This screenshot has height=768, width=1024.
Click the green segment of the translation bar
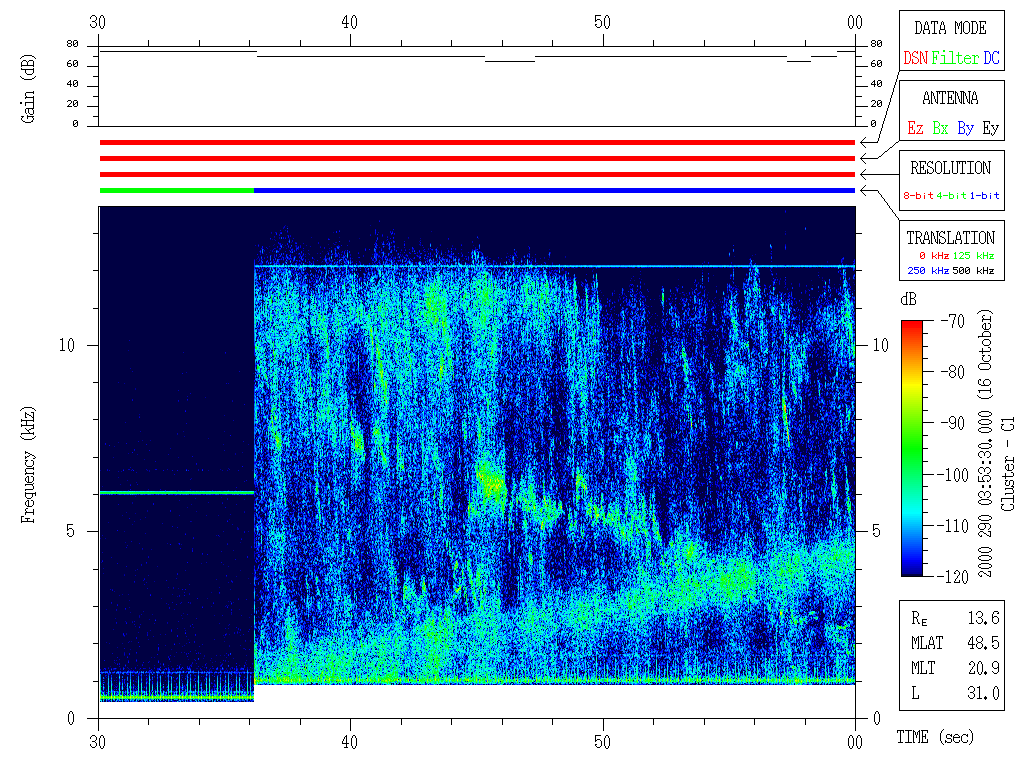177,190
